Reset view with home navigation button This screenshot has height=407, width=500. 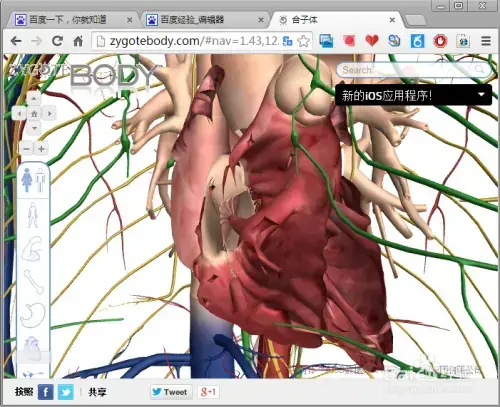(34, 114)
